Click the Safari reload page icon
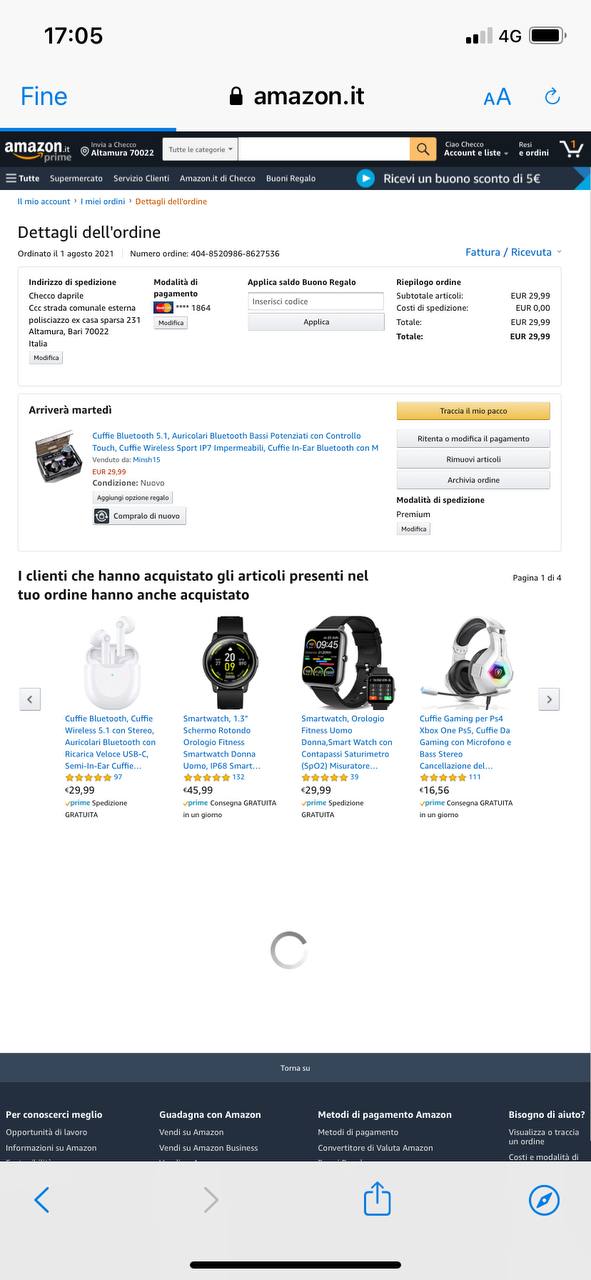The image size is (591, 1280). tap(552, 96)
